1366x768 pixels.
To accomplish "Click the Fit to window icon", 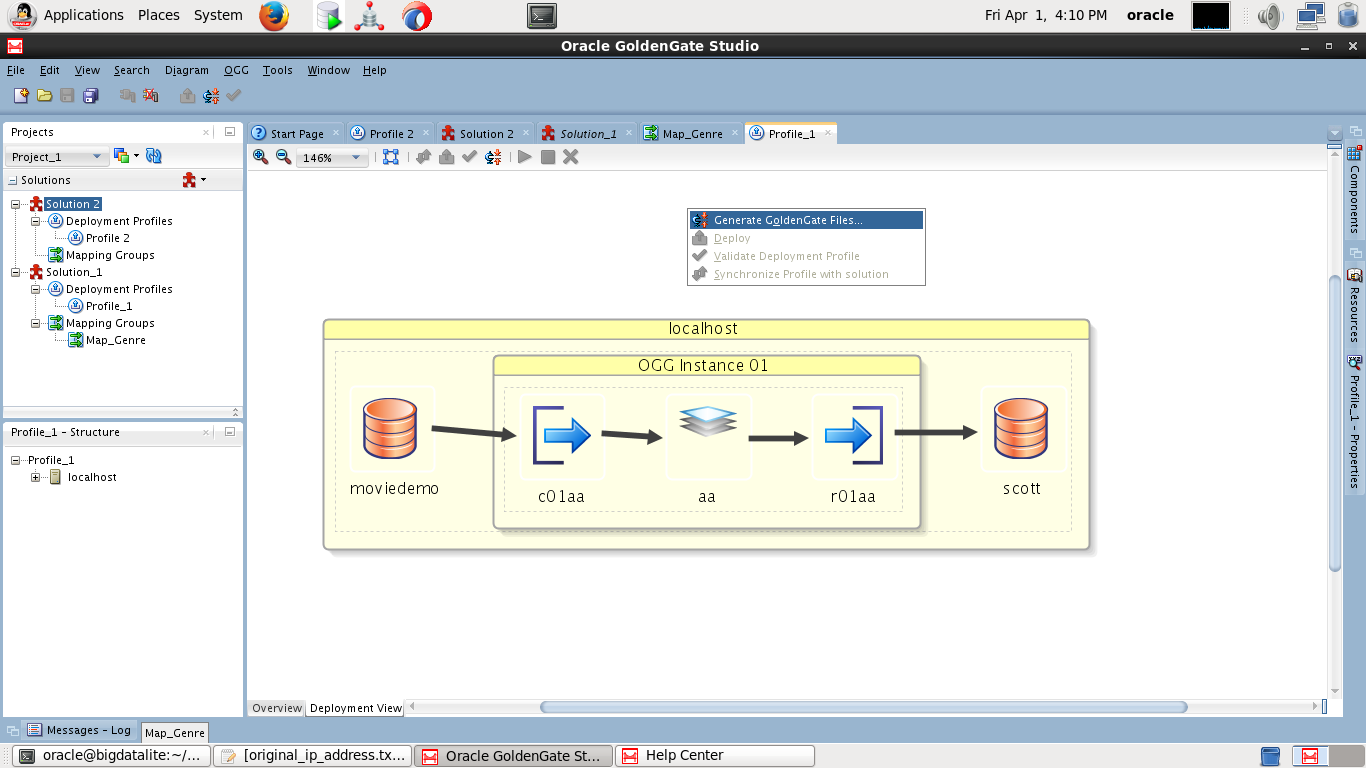I will pyautogui.click(x=391, y=157).
